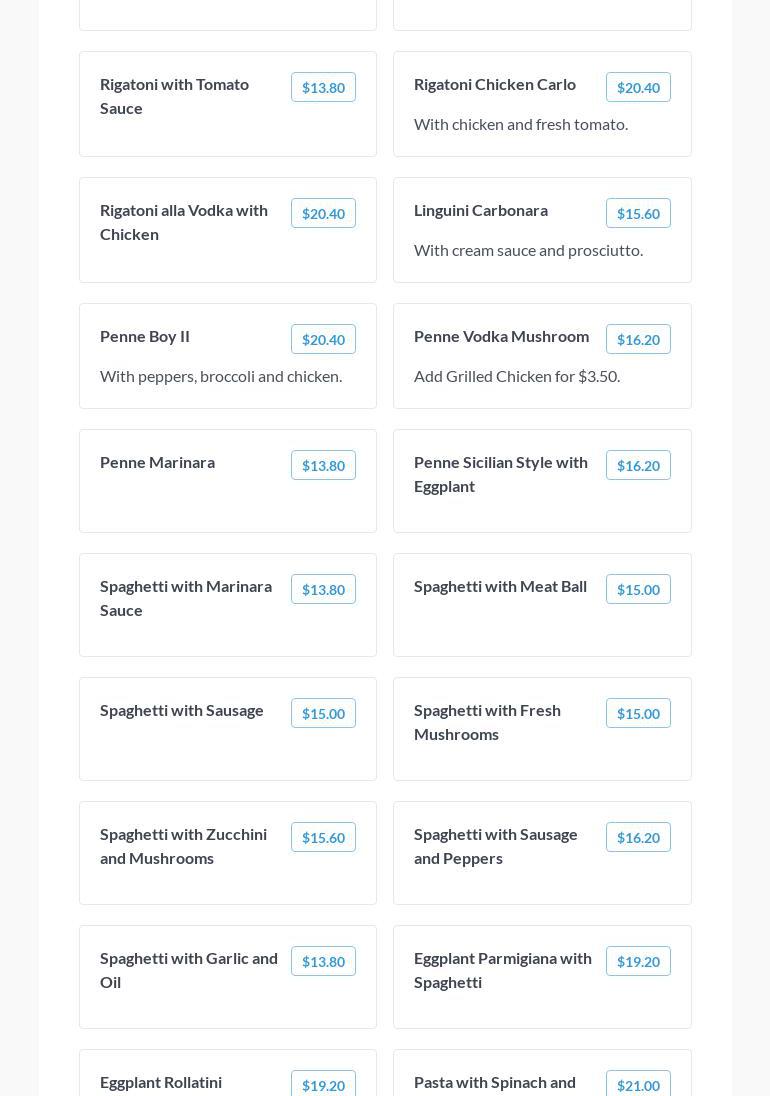
Task: Click the $13.80 price for Rigatoni with Tomato Sauce
Action: [x=323, y=88]
